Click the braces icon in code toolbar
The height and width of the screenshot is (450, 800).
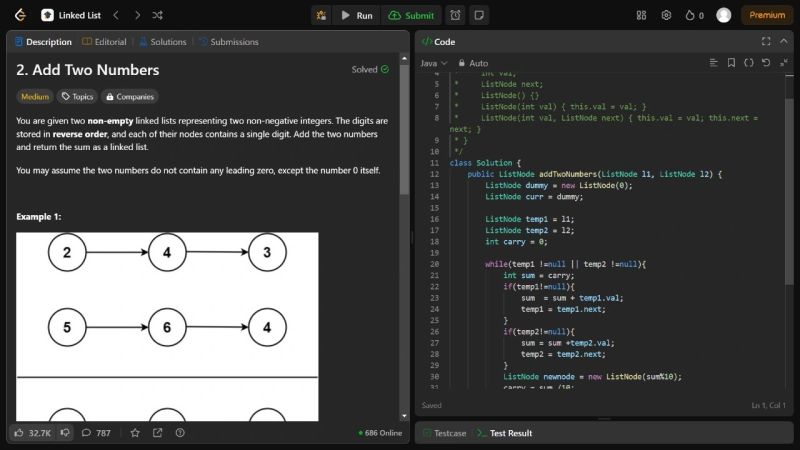coord(748,63)
